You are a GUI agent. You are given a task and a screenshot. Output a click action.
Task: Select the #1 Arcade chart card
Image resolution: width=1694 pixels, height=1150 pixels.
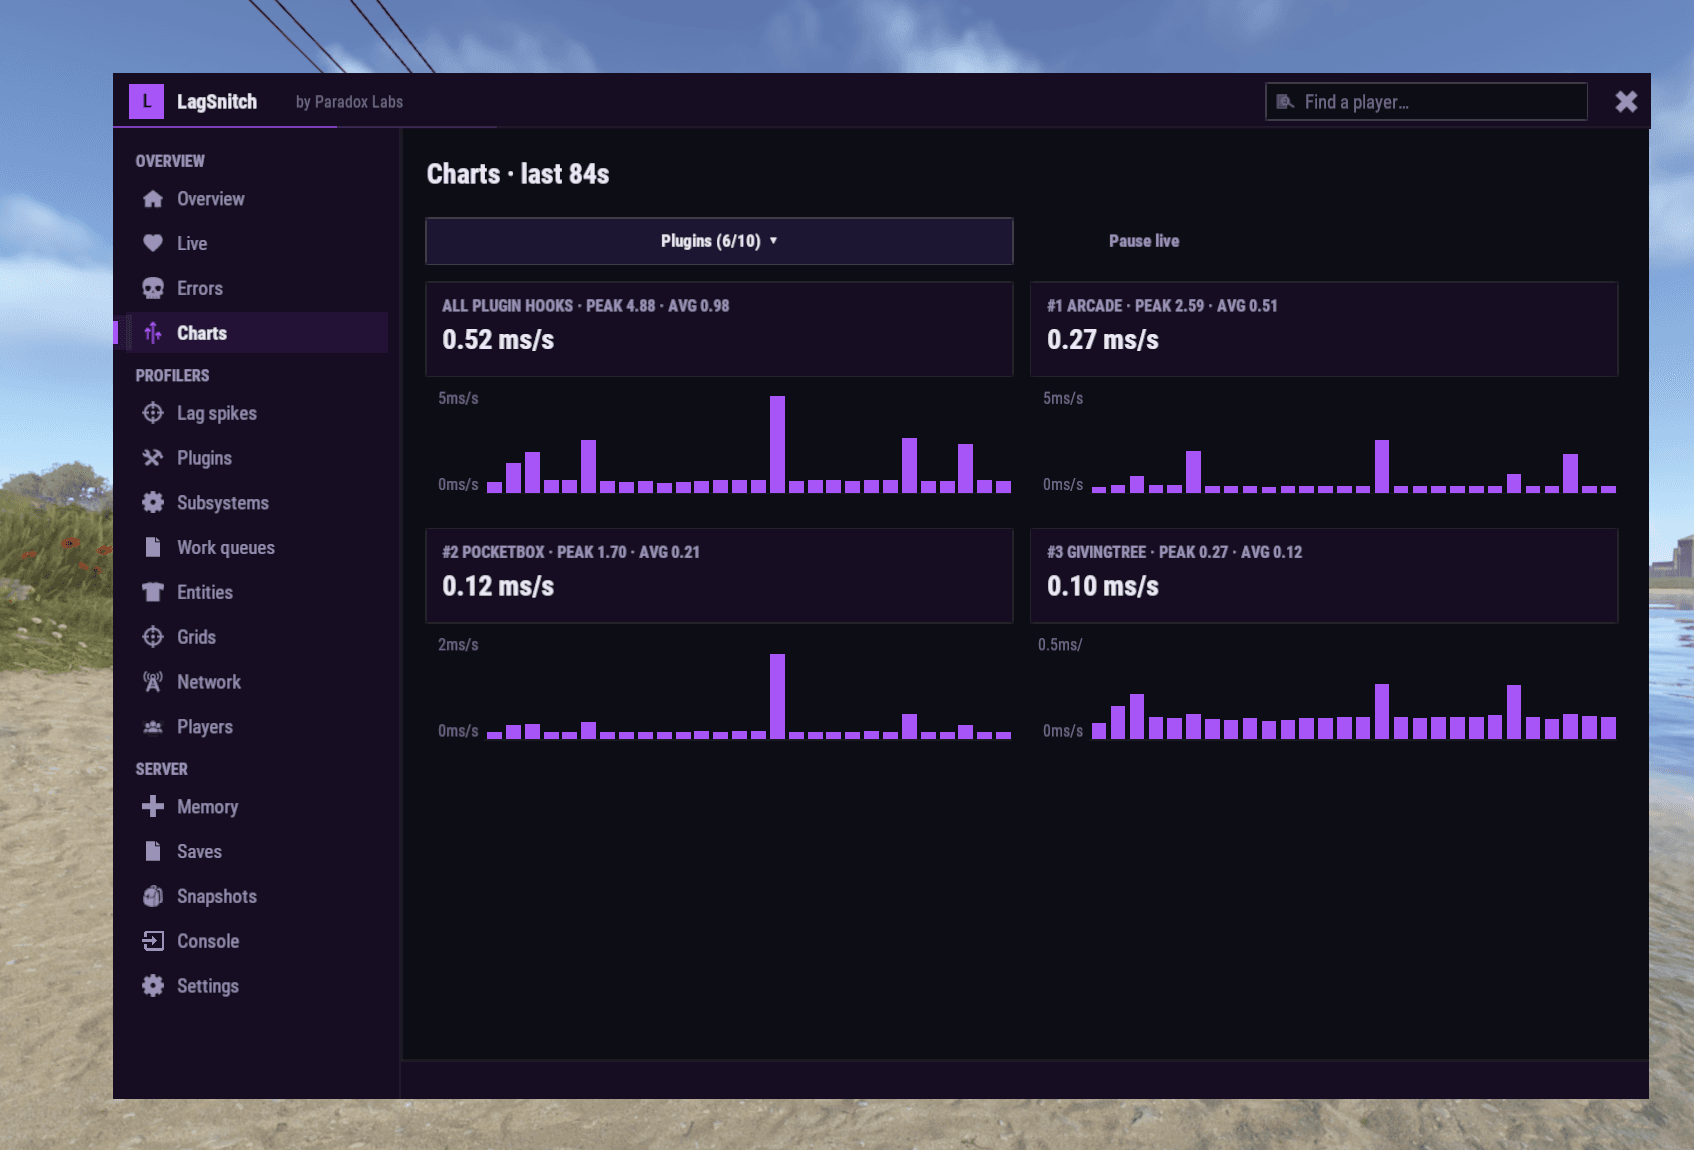point(1324,329)
